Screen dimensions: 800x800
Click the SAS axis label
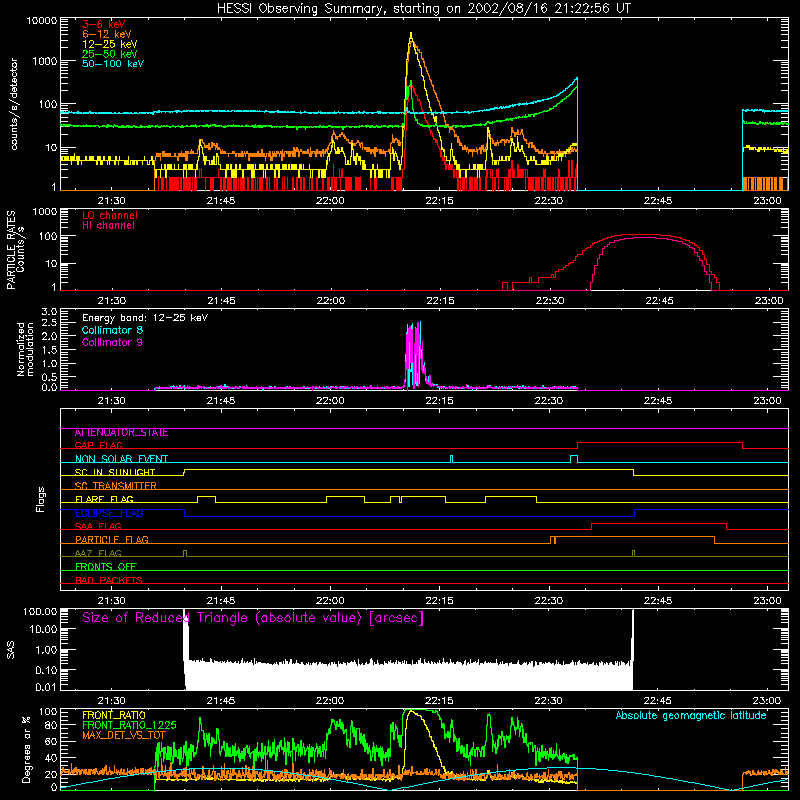pyautogui.click(x=11, y=649)
